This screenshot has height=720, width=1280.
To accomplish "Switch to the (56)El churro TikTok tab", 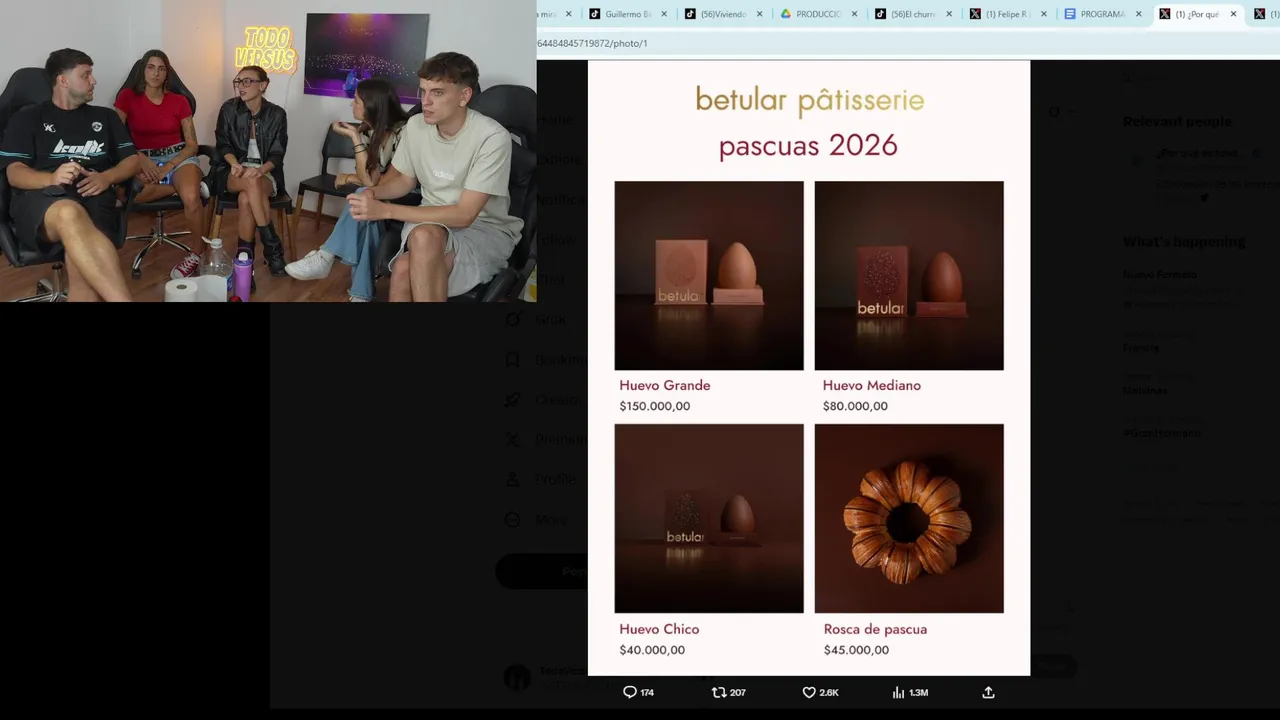I will pyautogui.click(x=912, y=14).
